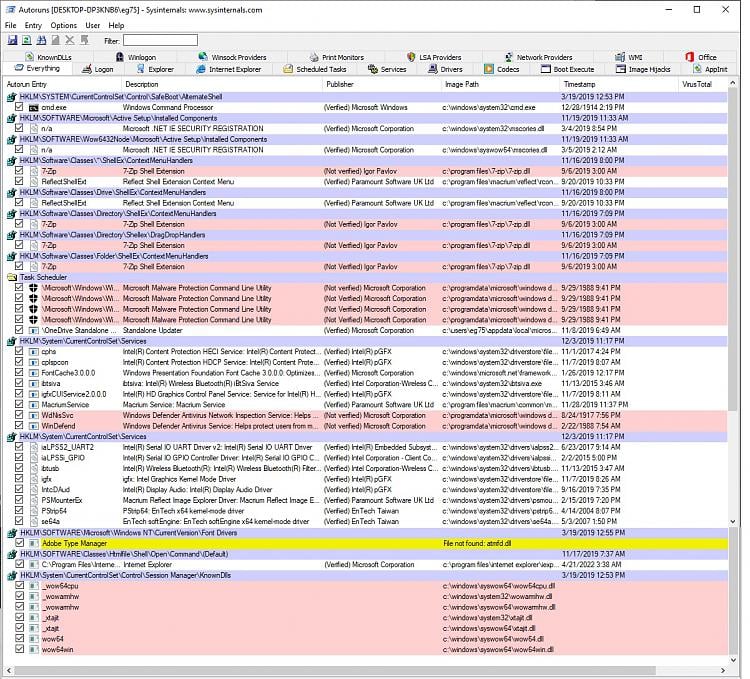
Task: Sort by the Timestamp column header
Action: (619, 84)
